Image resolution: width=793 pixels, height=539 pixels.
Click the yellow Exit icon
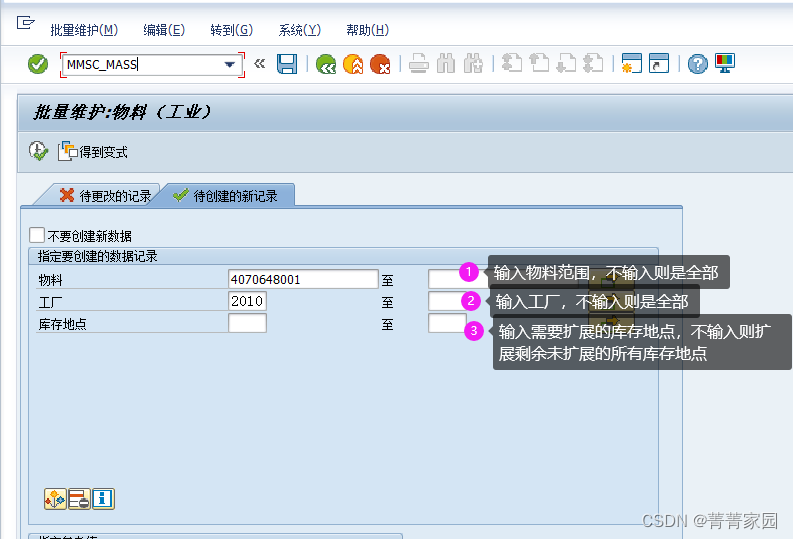353,64
